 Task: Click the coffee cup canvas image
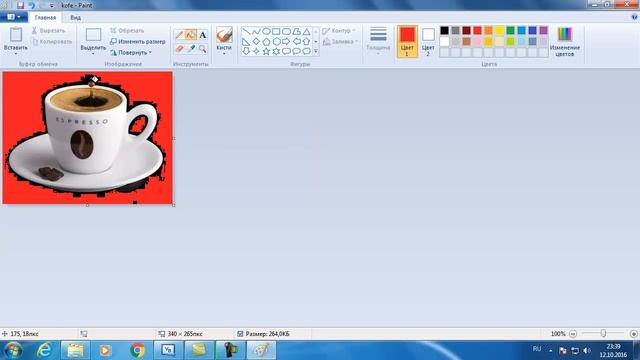tap(88, 138)
